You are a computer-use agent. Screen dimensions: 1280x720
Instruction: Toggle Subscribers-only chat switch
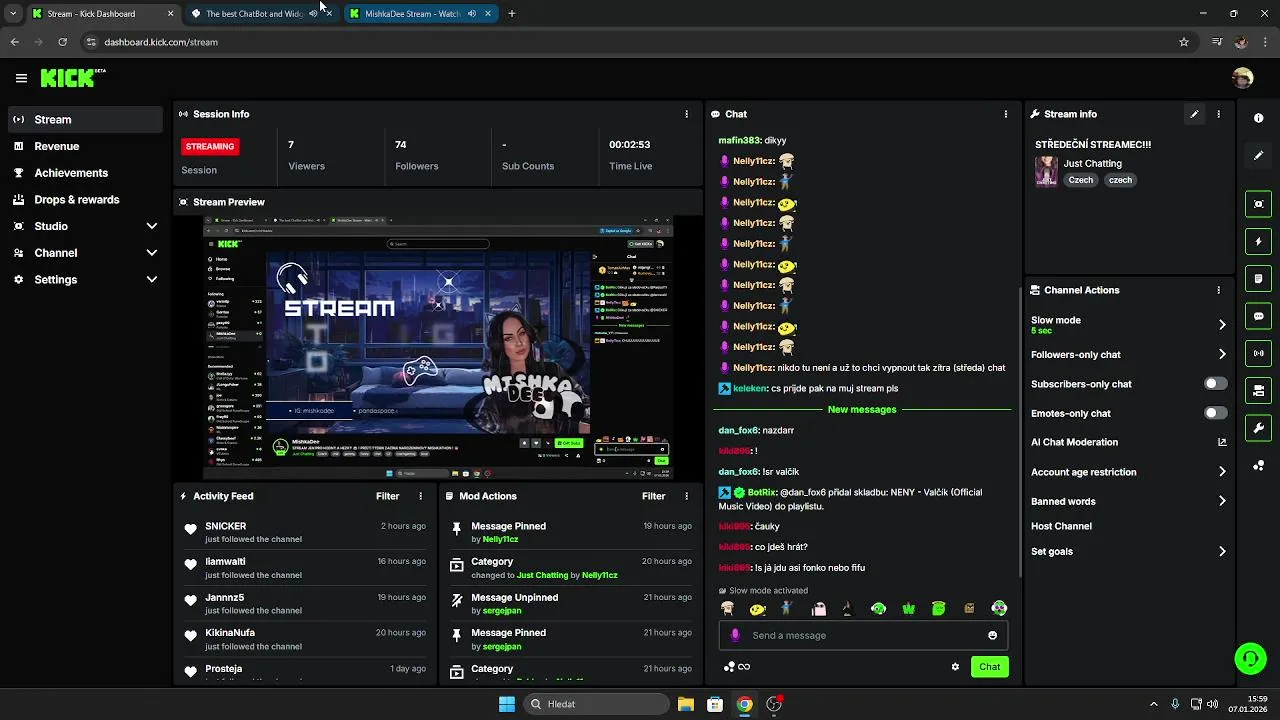coord(1215,384)
